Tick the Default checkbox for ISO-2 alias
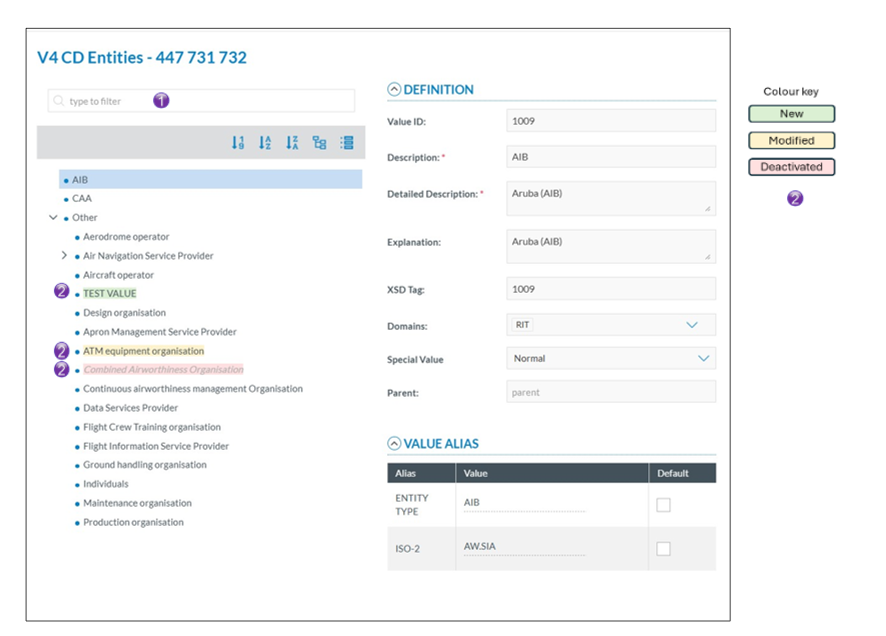Image resolution: width=886 pixels, height=636 pixels. tap(663, 548)
